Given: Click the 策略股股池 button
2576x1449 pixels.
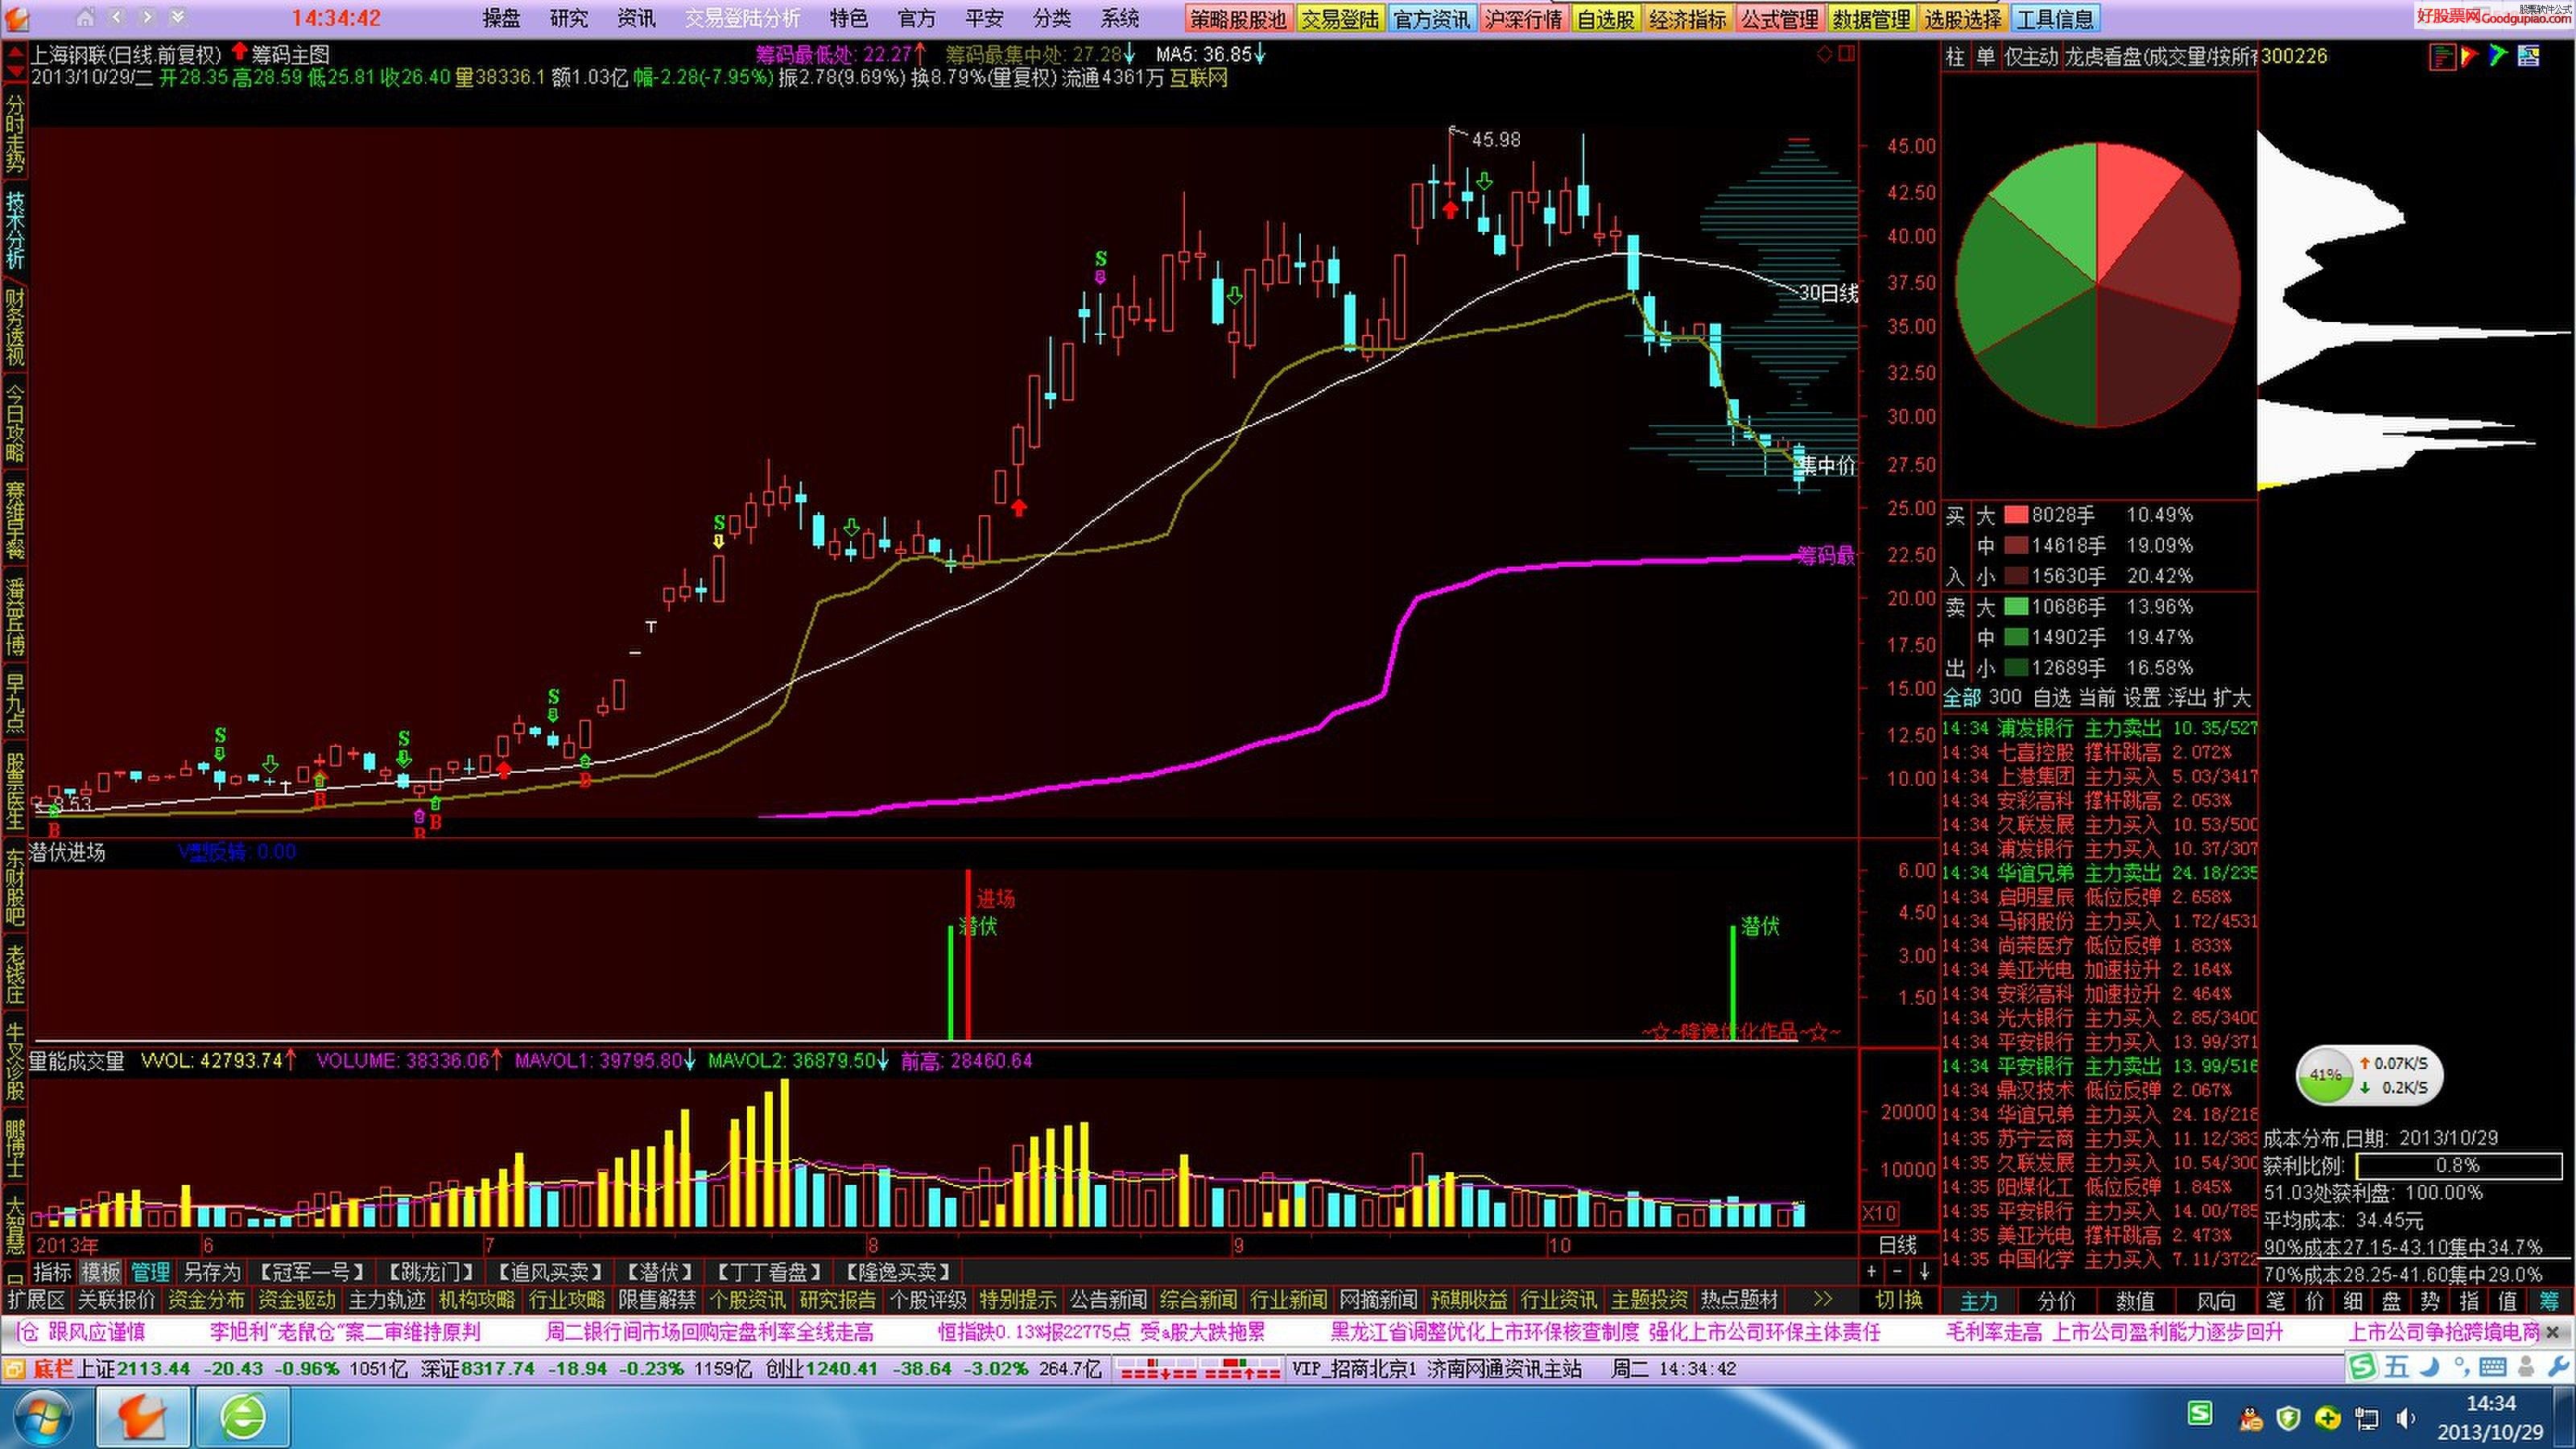Looking at the screenshot, I should [x=1239, y=19].
